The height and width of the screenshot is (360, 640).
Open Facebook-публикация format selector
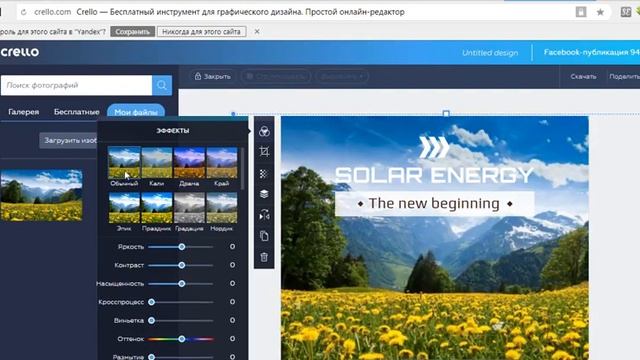(x=591, y=52)
